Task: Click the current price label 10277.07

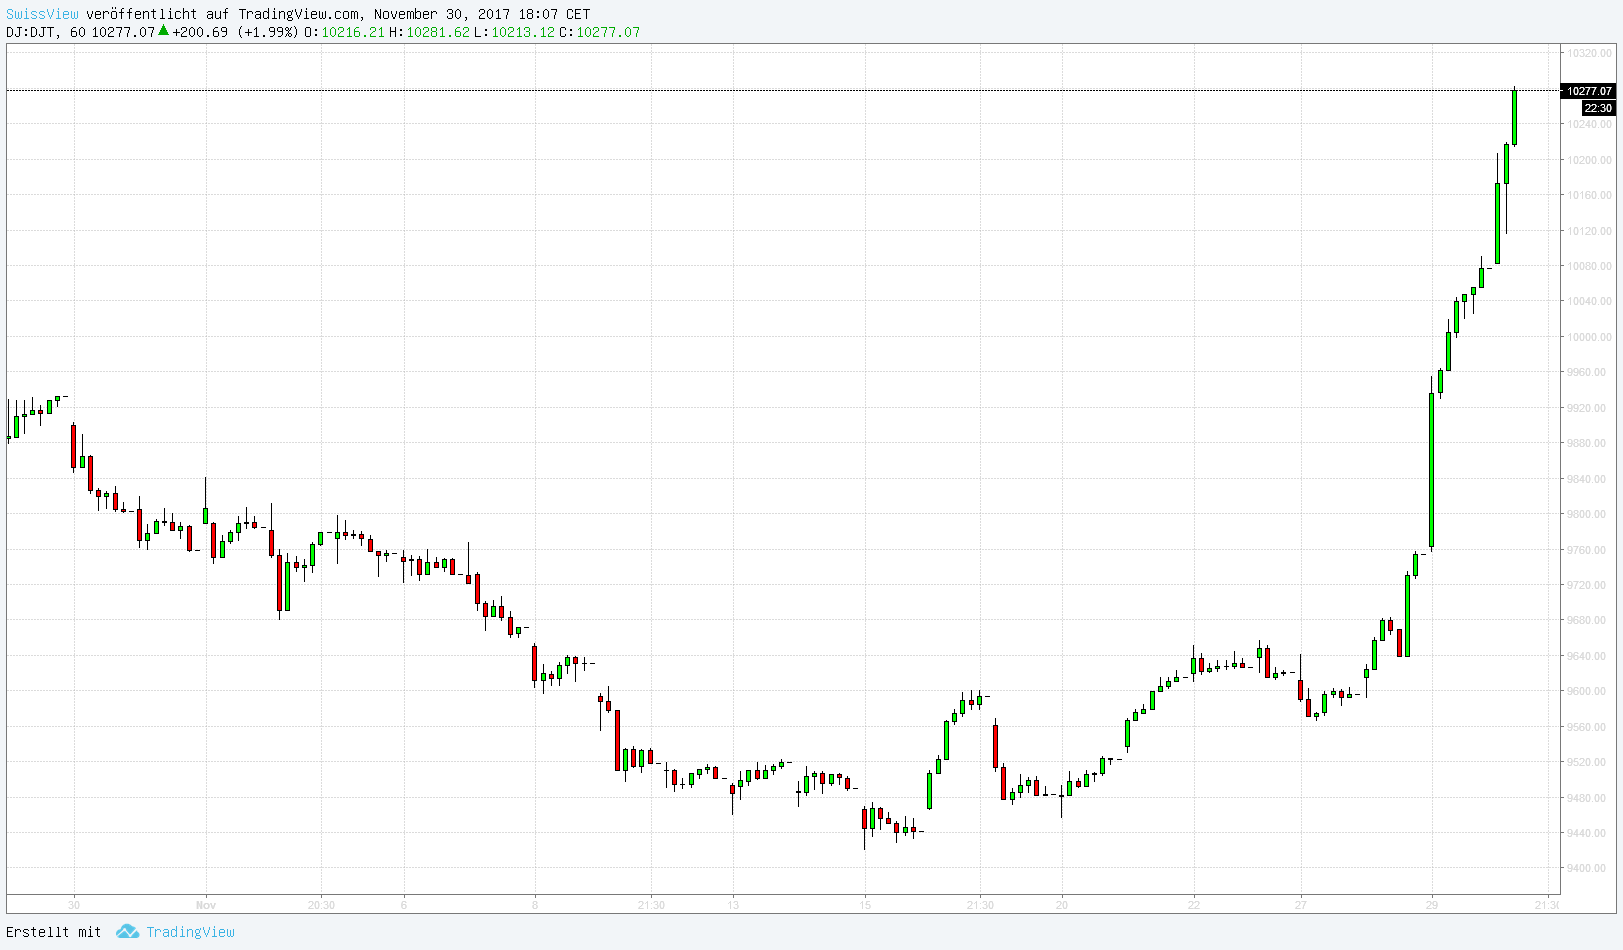Action: [1589, 91]
